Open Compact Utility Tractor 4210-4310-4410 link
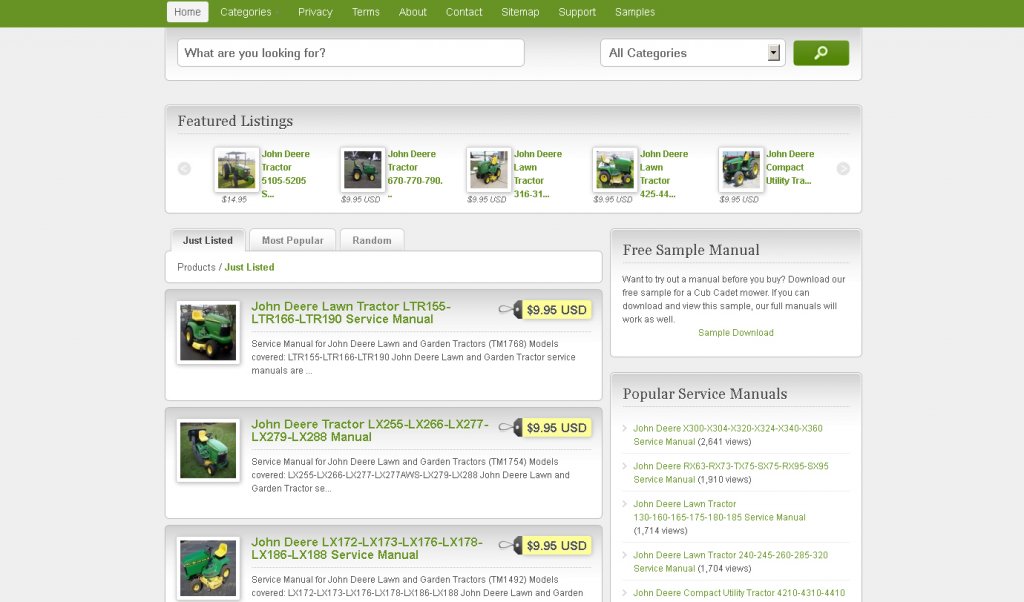 pos(739,593)
